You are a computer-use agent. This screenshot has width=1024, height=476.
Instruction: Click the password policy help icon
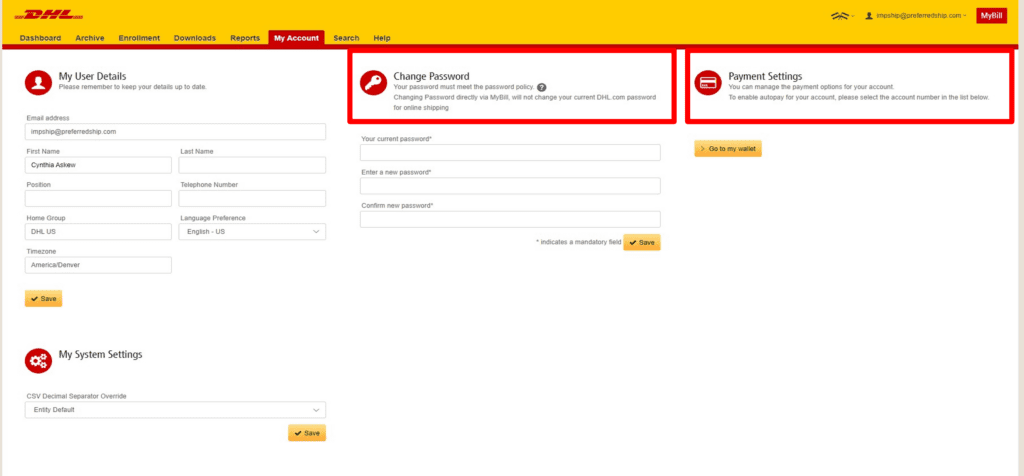pyautogui.click(x=542, y=87)
